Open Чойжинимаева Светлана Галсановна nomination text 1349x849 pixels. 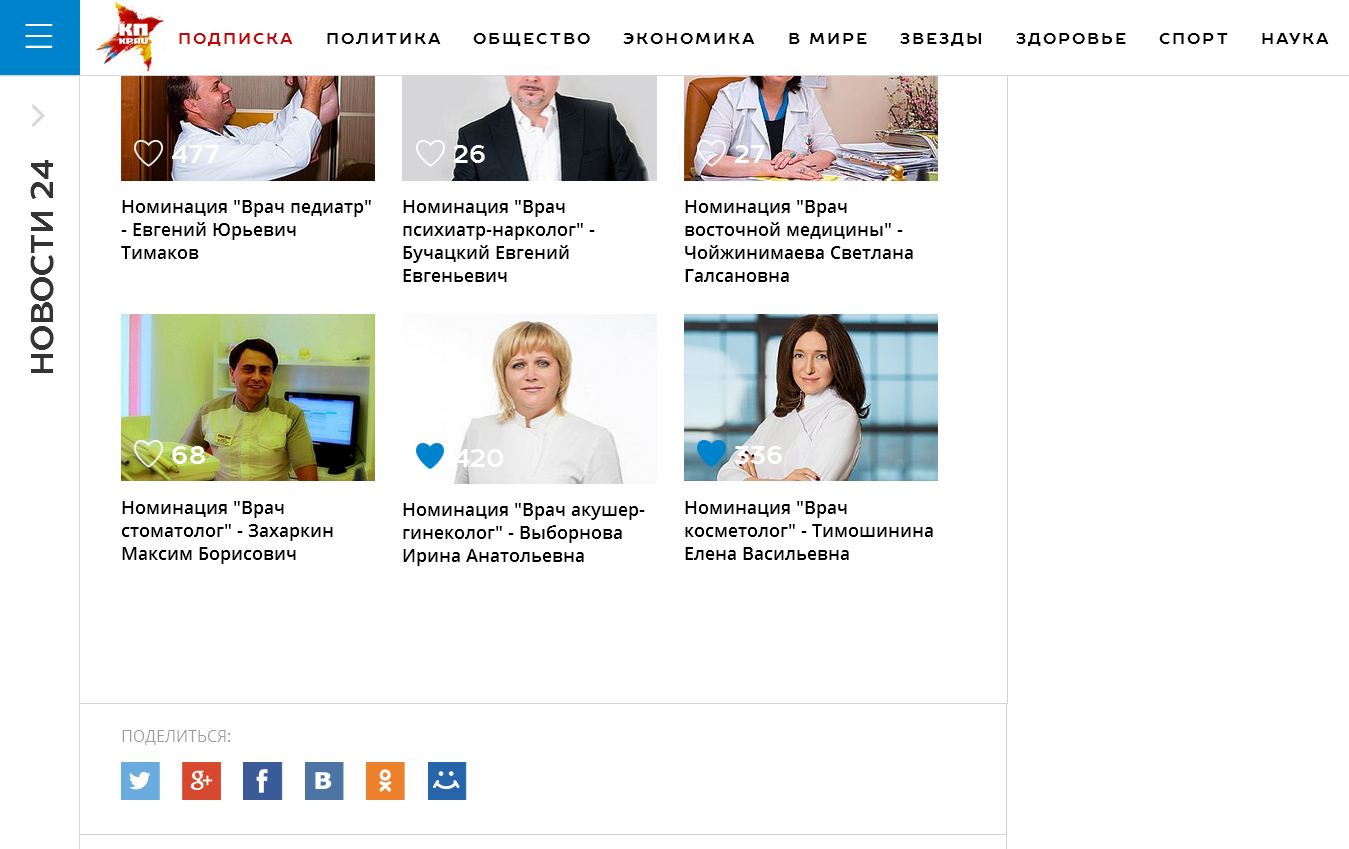click(799, 241)
